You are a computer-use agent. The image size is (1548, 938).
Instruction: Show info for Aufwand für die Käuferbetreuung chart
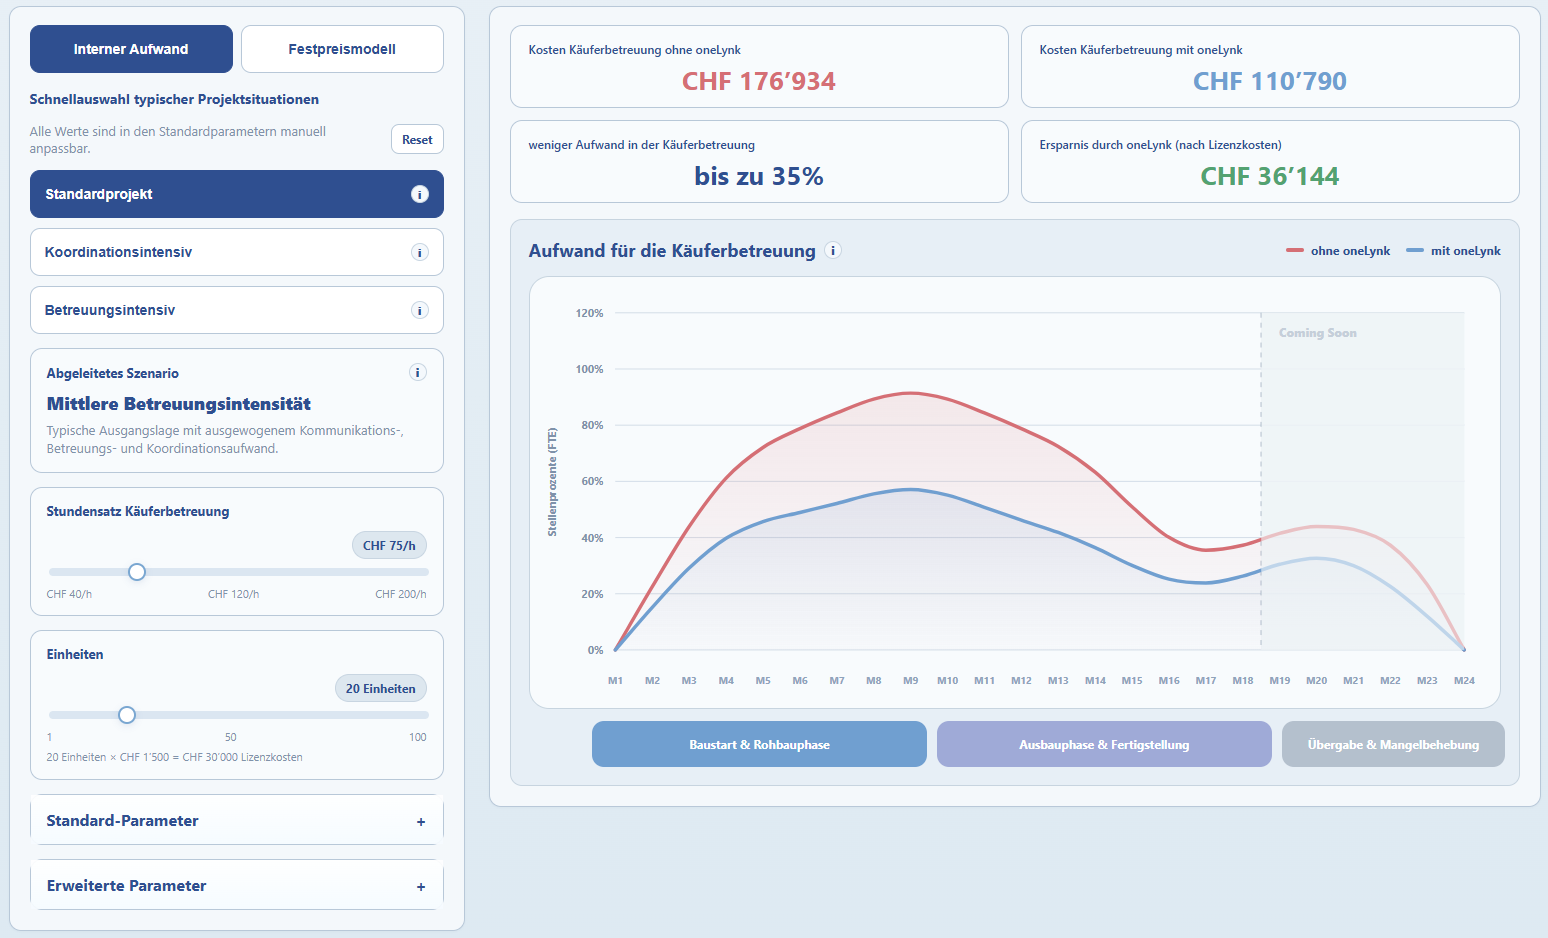pyautogui.click(x=833, y=250)
